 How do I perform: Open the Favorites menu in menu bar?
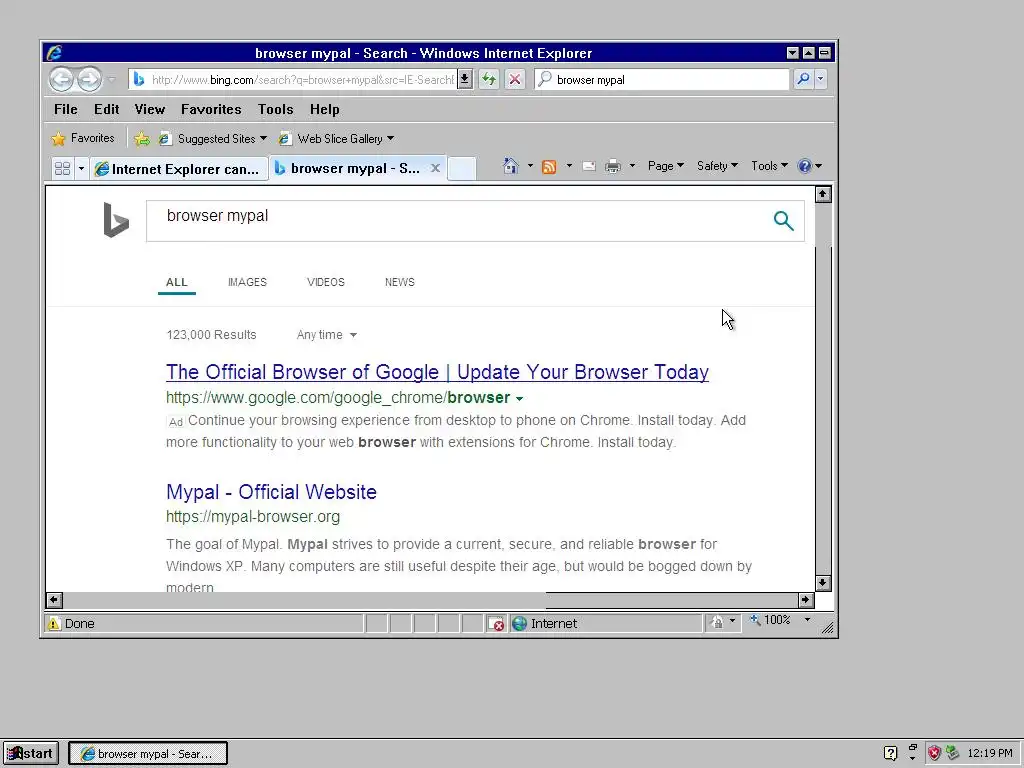point(211,109)
